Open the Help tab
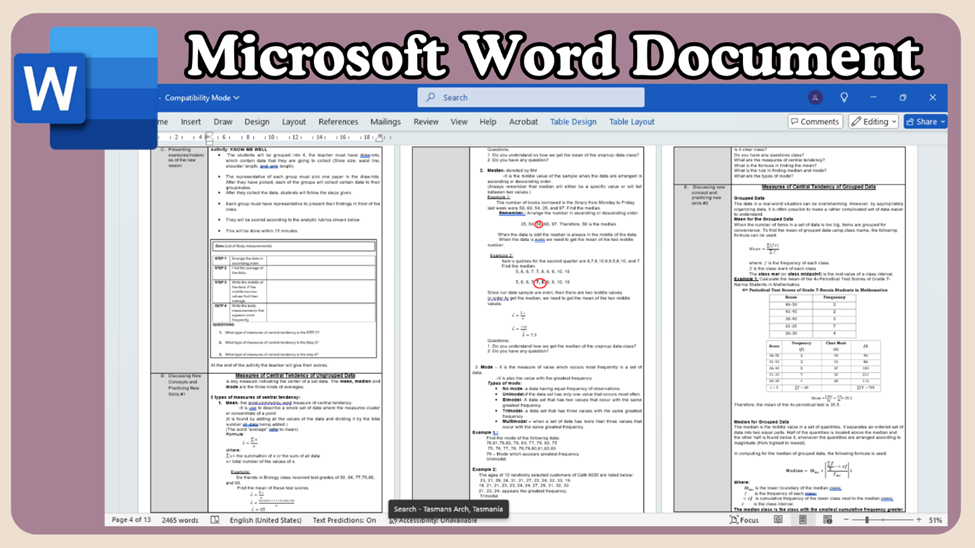Viewport: 975px width, 548px height. point(488,122)
